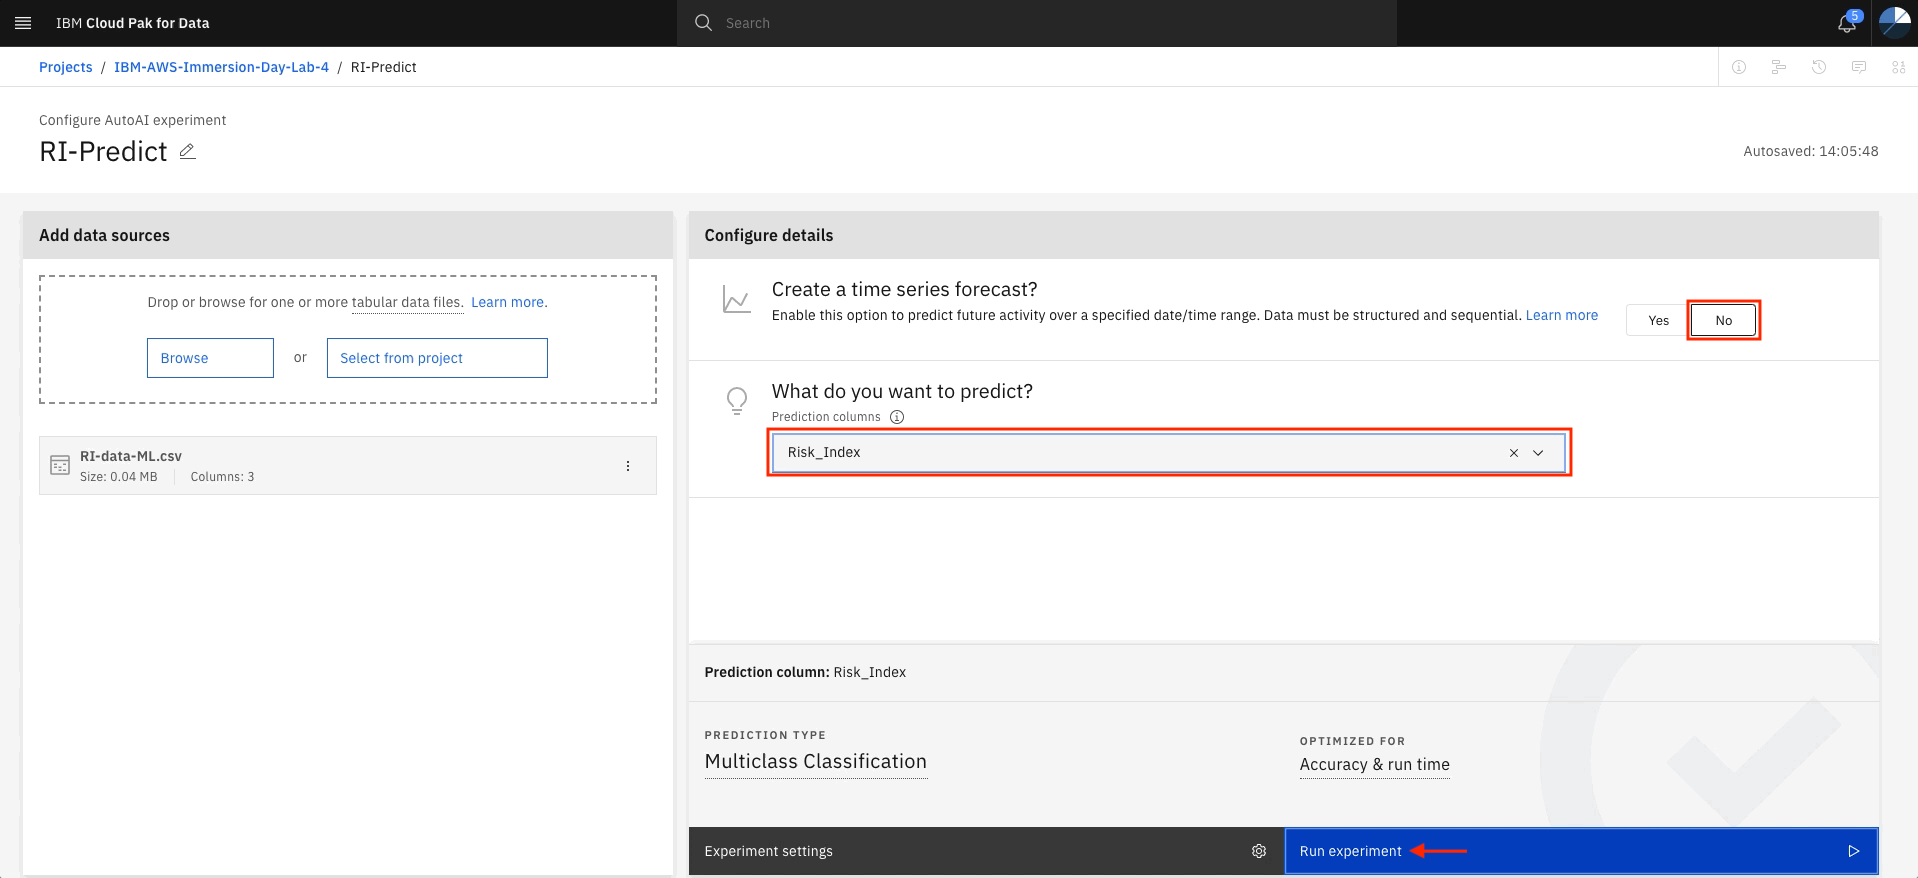Click the Prediction column: Risk_Index summary
Image resolution: width=1918 pixels, height=878 pixels.
pos(805,672)
